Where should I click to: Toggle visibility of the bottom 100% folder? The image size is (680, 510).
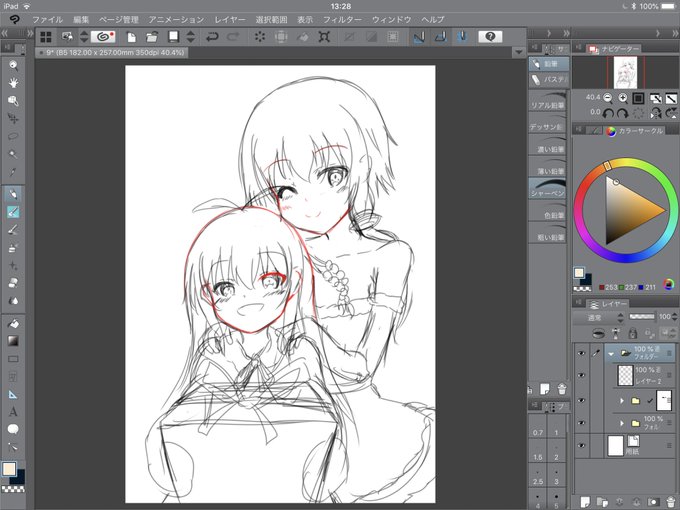(581, 423)
